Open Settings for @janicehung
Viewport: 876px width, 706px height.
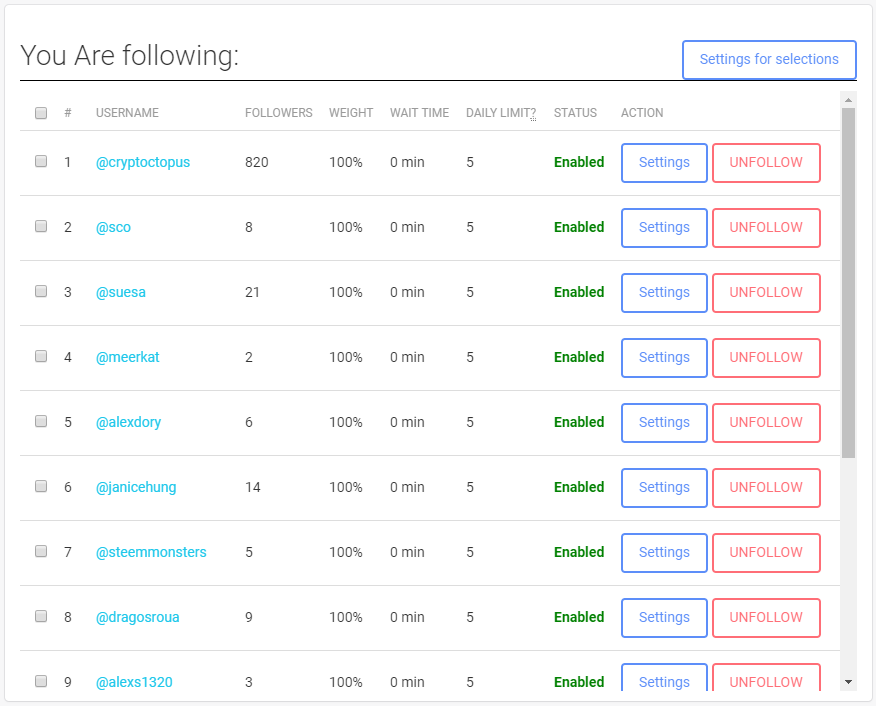[664, 487]
